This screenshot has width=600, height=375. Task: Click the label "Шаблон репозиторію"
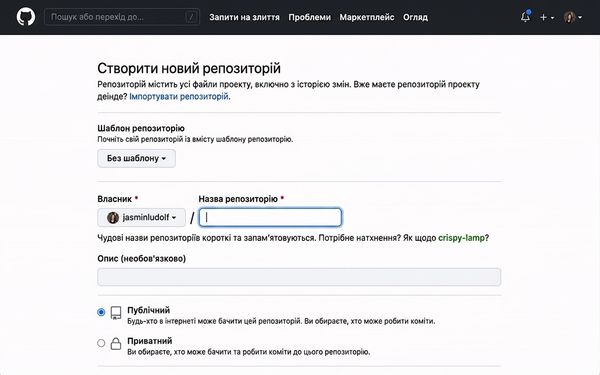tap(141, 128)
